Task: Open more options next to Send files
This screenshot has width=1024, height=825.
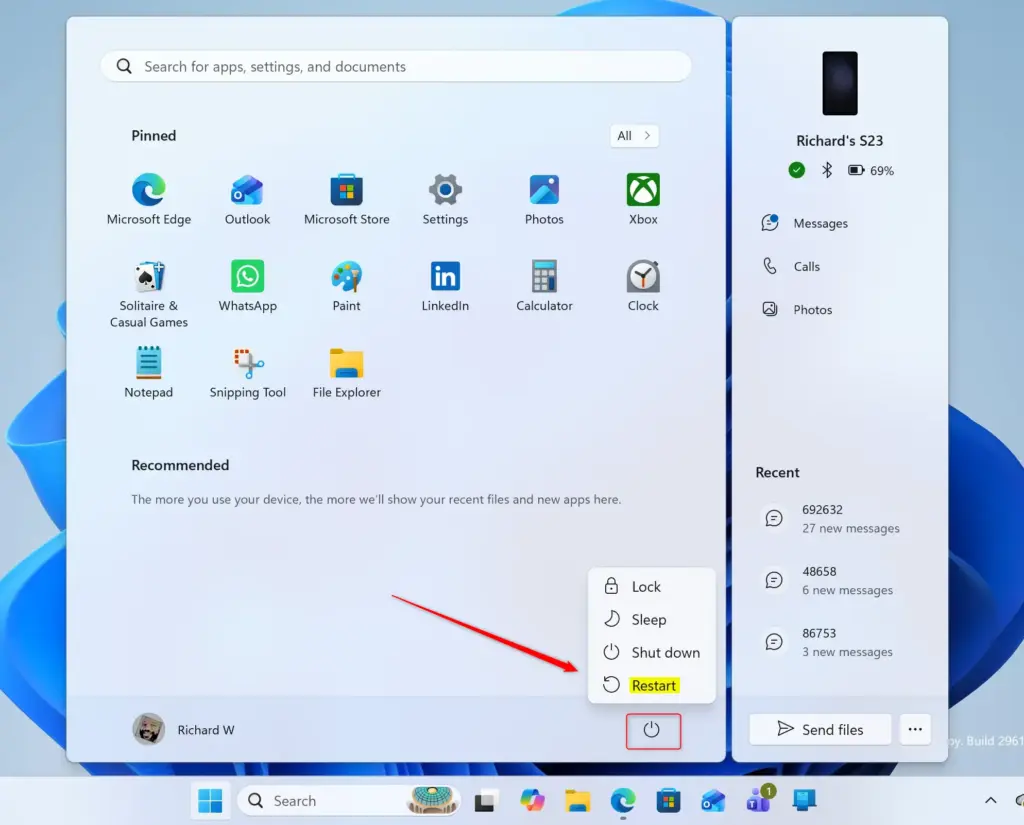Action: pos(915,730)
